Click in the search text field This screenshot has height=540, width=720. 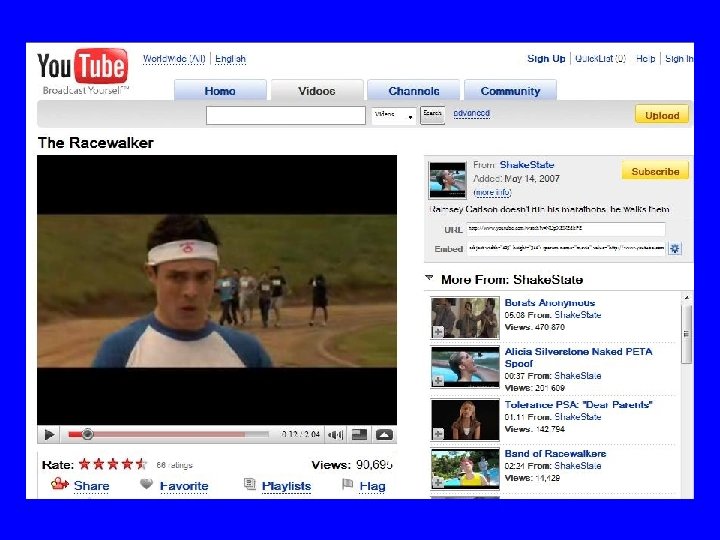pyautogui.click(x=286, y=115)
